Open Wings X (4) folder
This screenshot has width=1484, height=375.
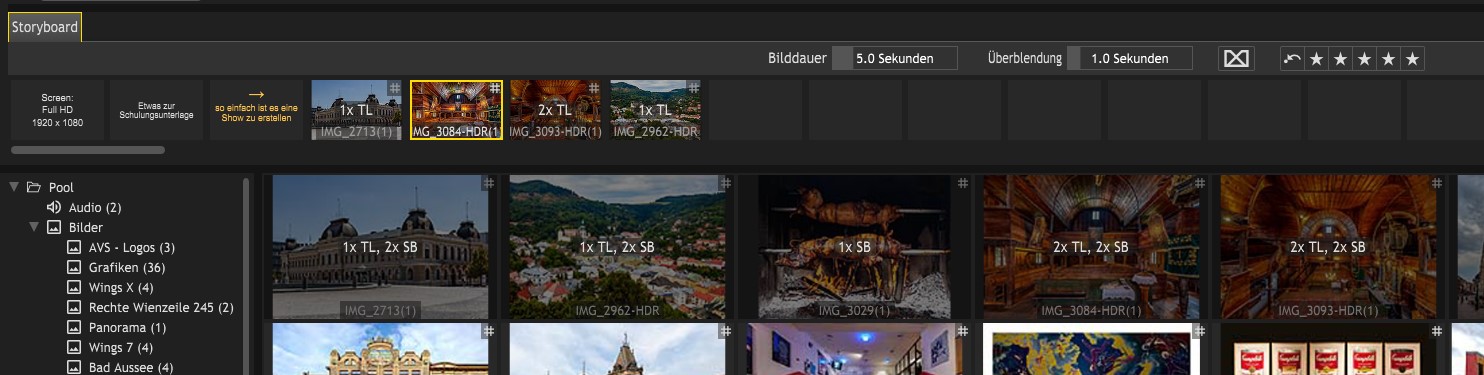click(121, 287)
